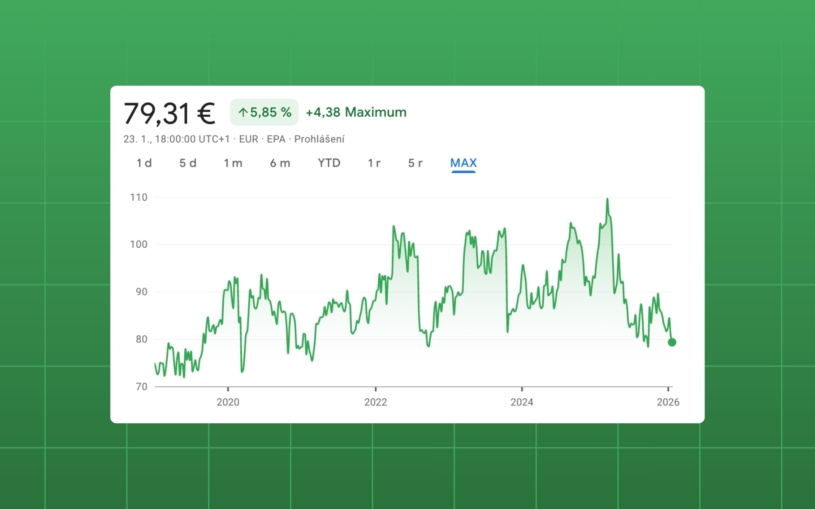Click the 79,31 € price value
815x509 pixels.
169,113
